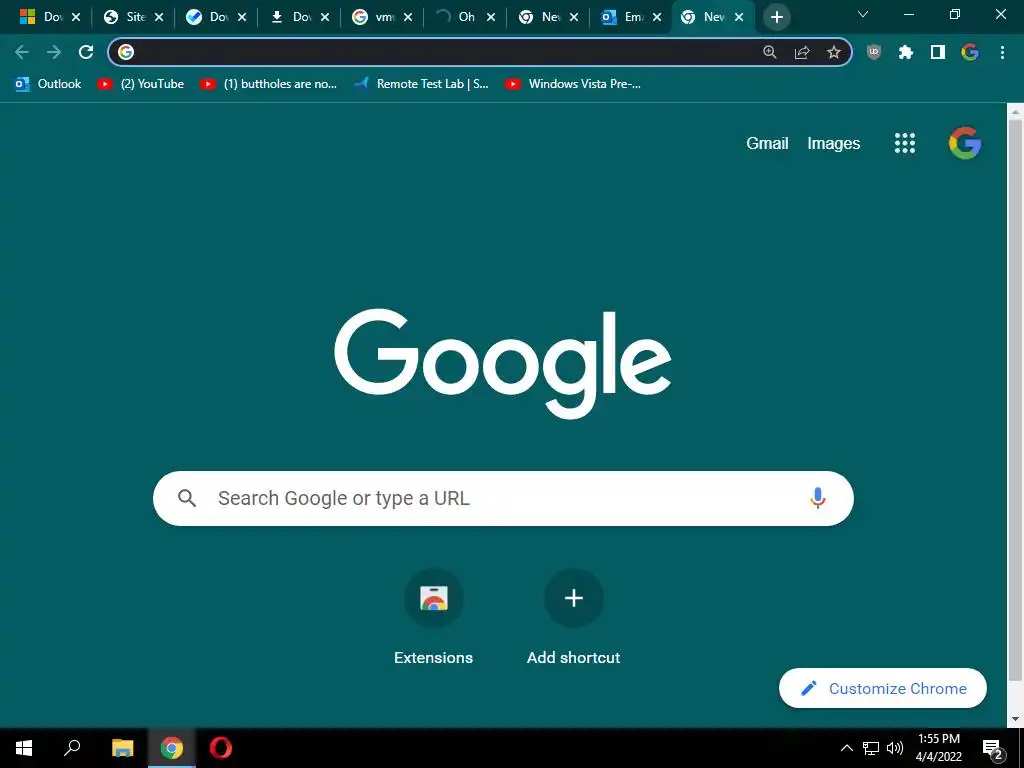The image size is (1024, 768).
Task: Launch Opera from the taskbar
Action: [x=221, y=748]
